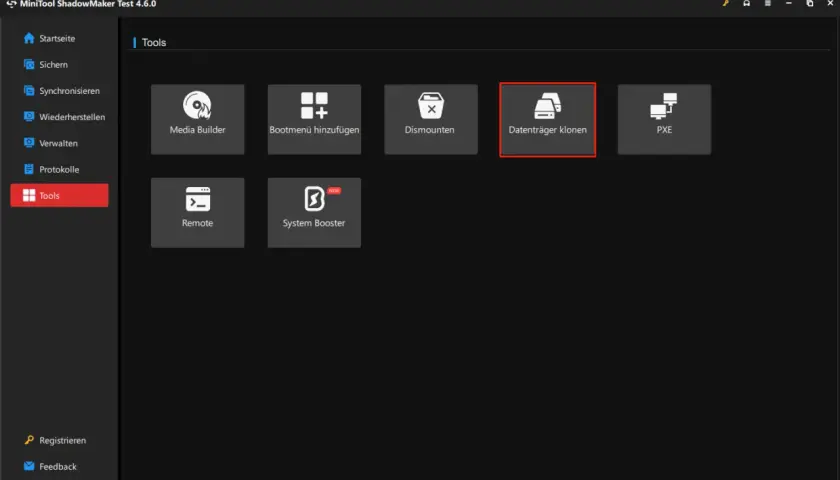Open the Remote console tool
The height and width of the screenshot is (480, 840).
coord(197,213)
